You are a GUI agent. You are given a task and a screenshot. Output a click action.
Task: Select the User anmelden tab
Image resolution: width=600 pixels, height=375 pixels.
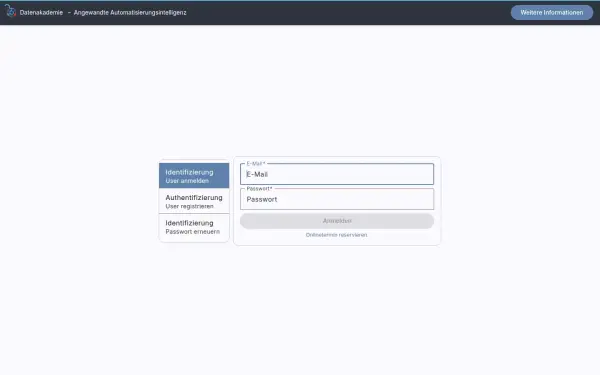194,176
